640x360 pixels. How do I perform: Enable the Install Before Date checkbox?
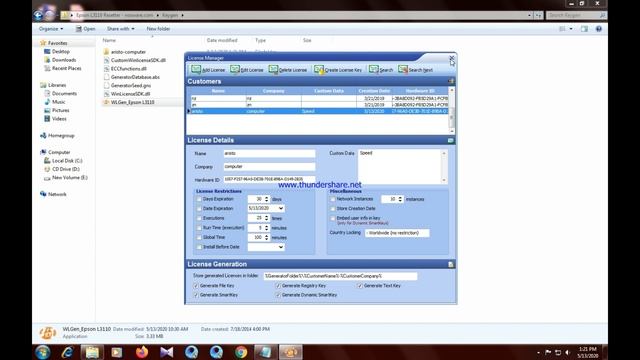tap(199, 247)
